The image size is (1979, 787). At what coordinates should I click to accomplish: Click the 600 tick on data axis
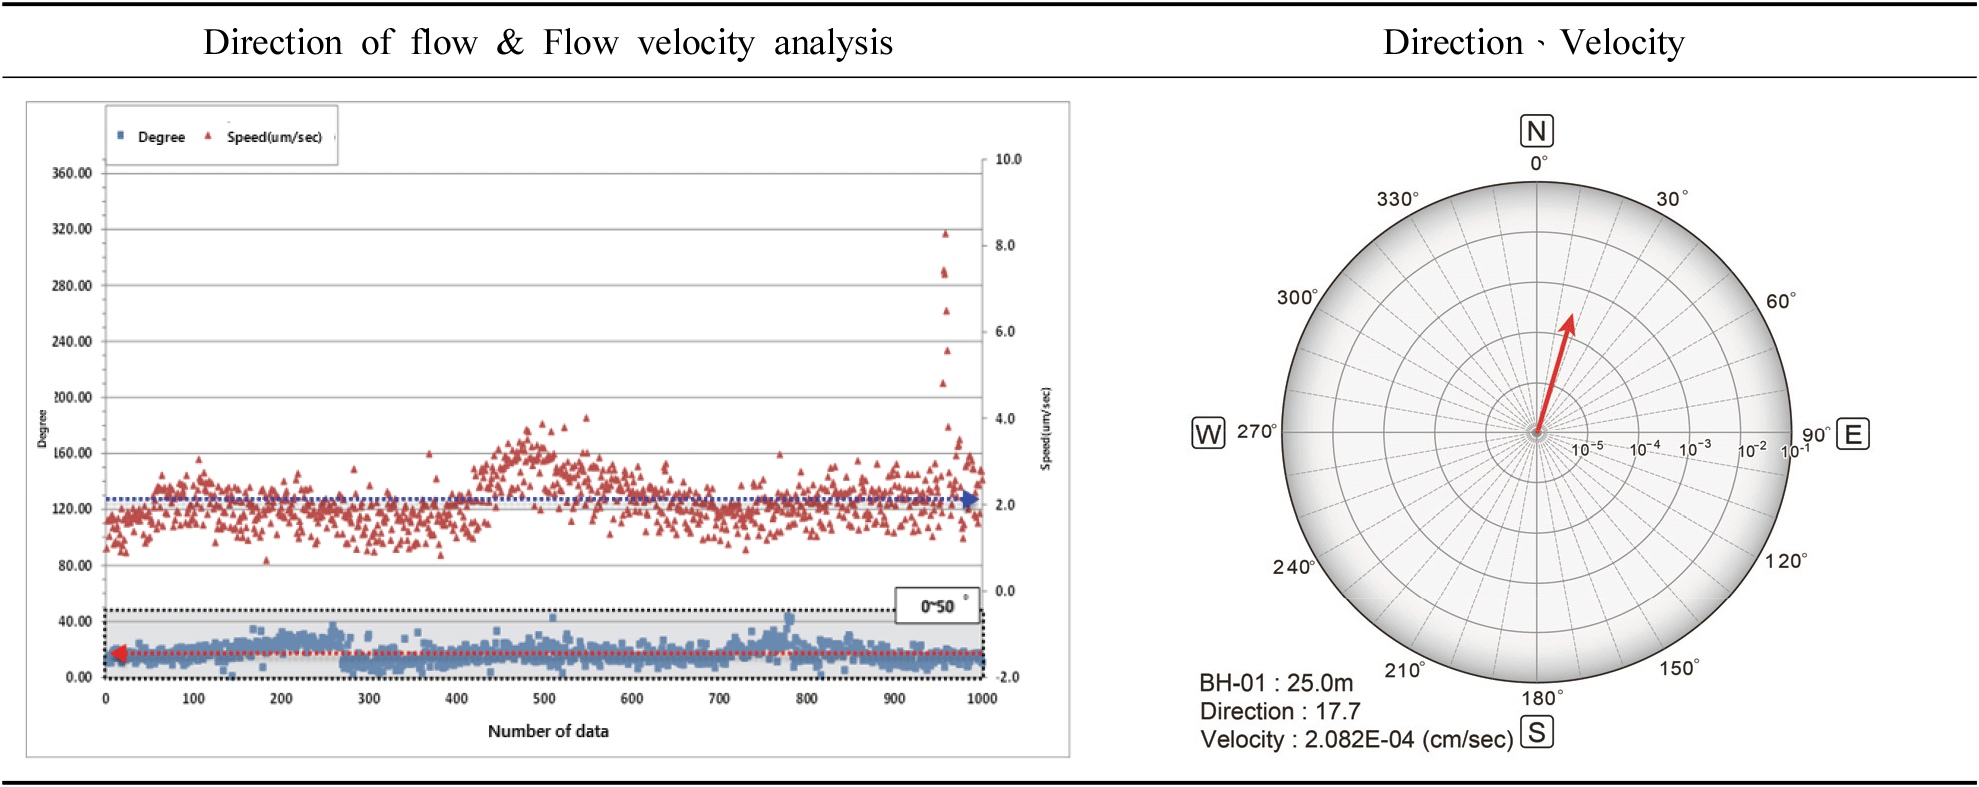[632, 699]
